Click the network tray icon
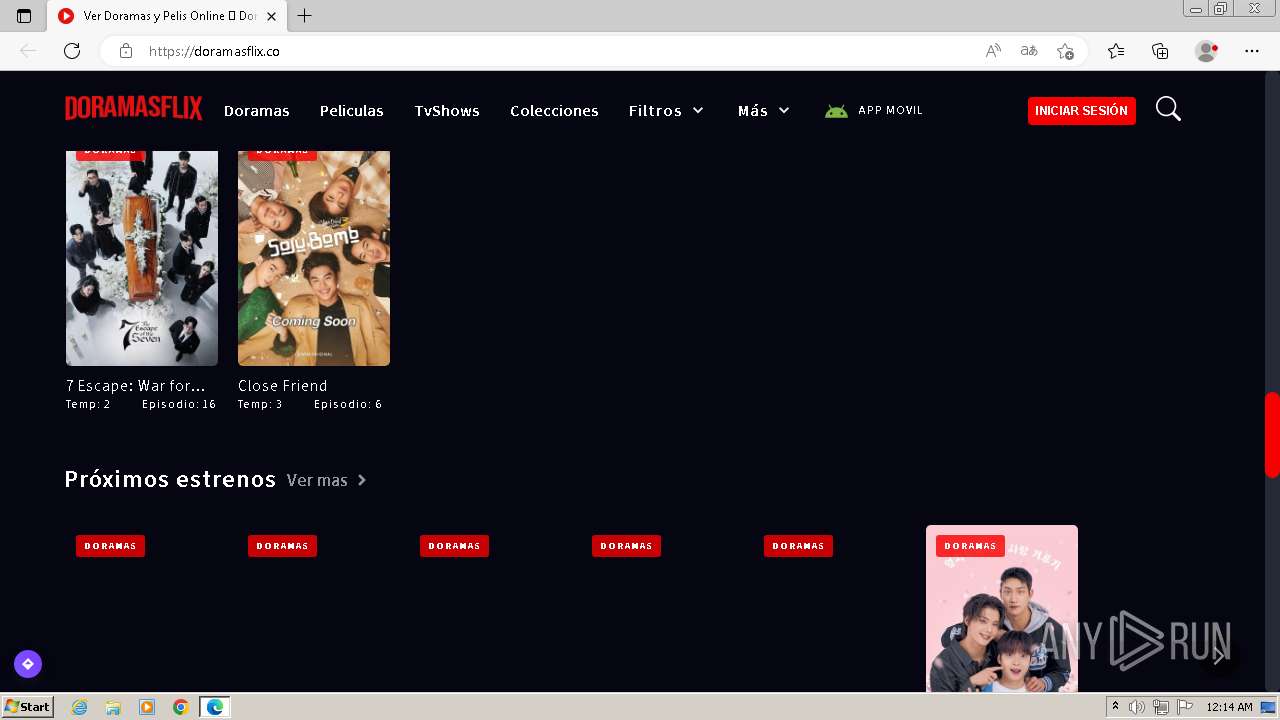The height and width of the screenshot is (720, 1280). point(1160,707)
